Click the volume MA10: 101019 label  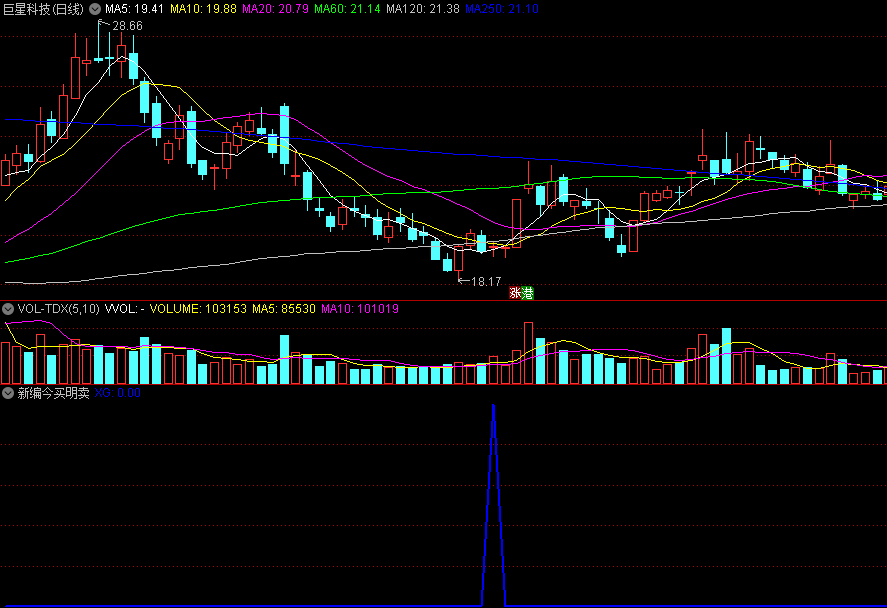click(360, 309)
